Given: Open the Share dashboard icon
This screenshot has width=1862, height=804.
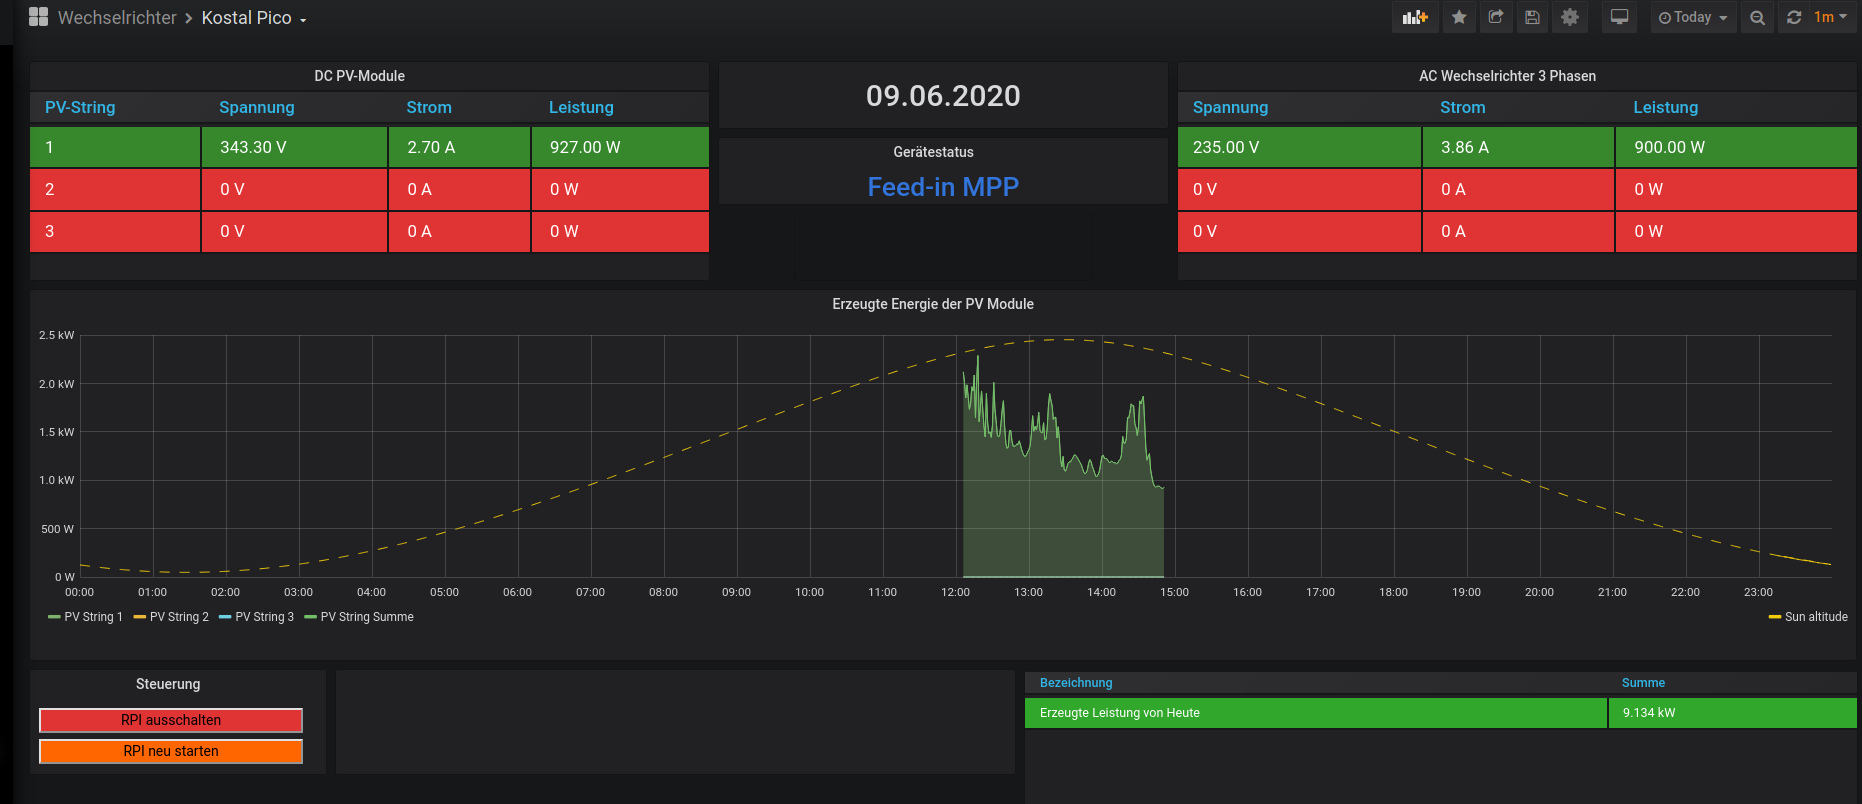Looking at the screenshot, I should coord(1496,17).
